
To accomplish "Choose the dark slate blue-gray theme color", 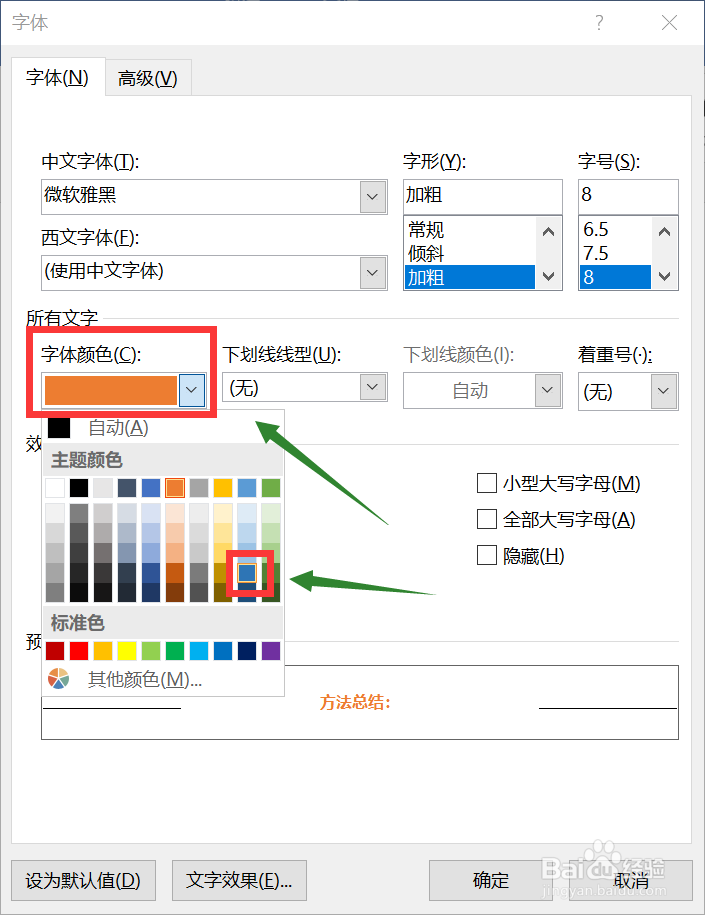I will click(127, 488).
